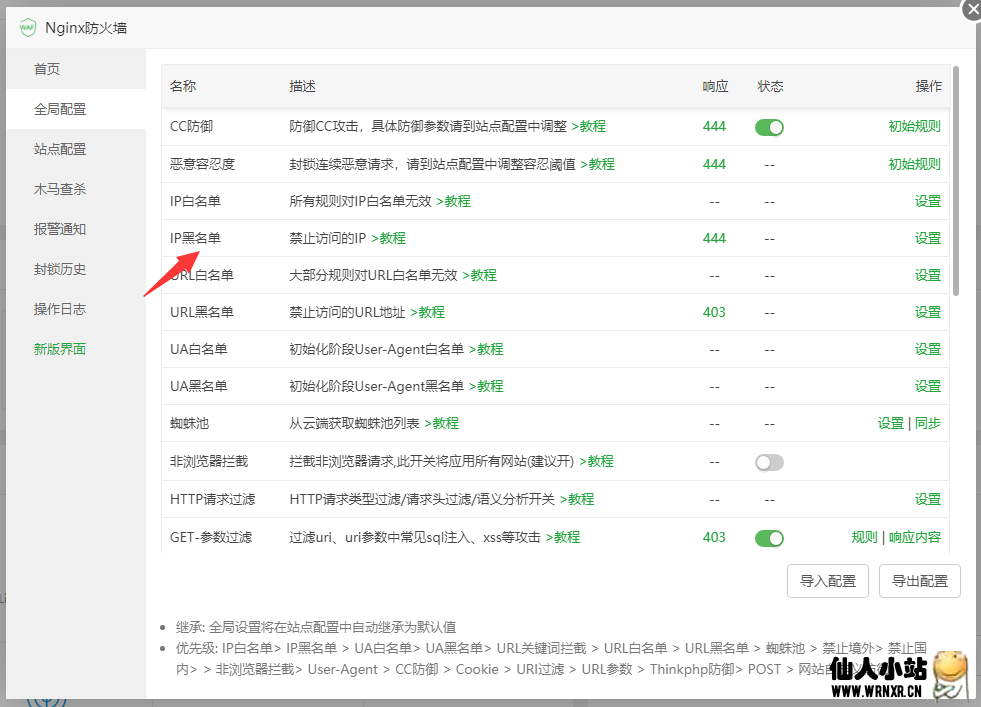Open the 恶意容忍度 教程 link
The width and height of the screenshot is (981, 707).
(x=597, y=164)
